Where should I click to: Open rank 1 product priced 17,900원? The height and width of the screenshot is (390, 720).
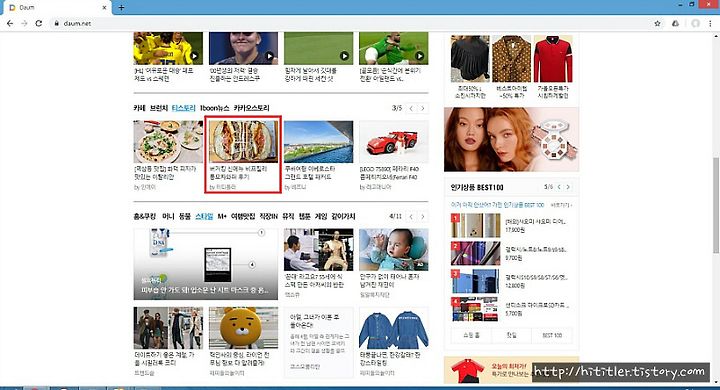512,226
